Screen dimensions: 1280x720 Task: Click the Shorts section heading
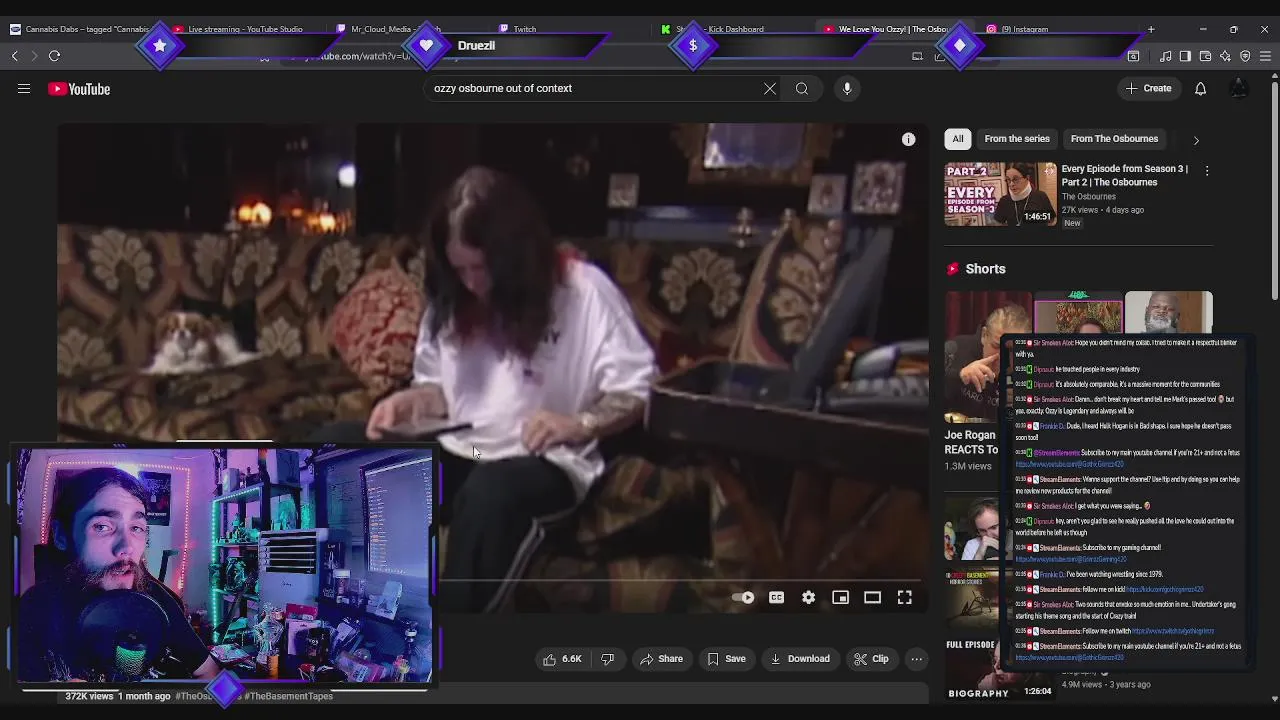pos(985,269)
